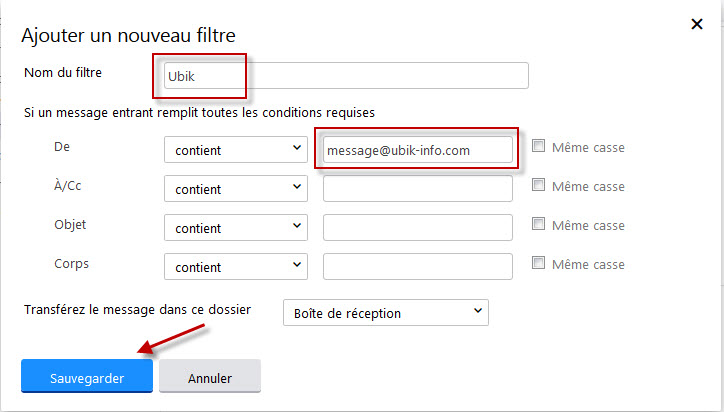This screenshot has width=724, height=412.
Task: Open the De condition dropdown
Action: pos(235,150)
